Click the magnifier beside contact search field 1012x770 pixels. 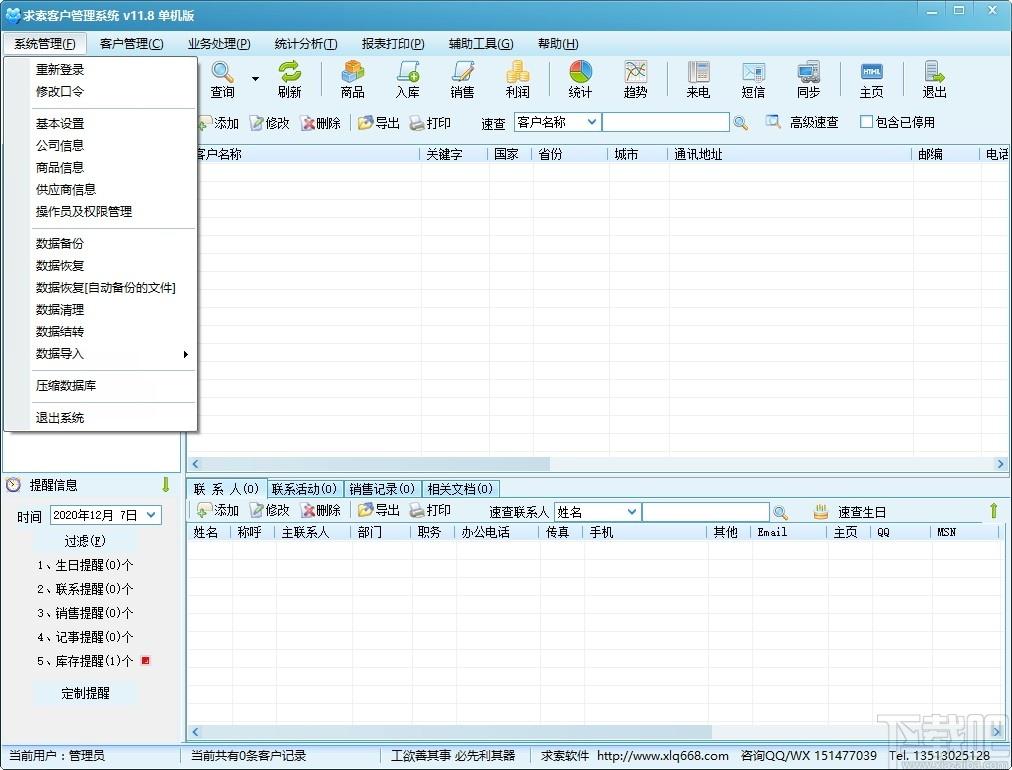[x=780, y=512]
